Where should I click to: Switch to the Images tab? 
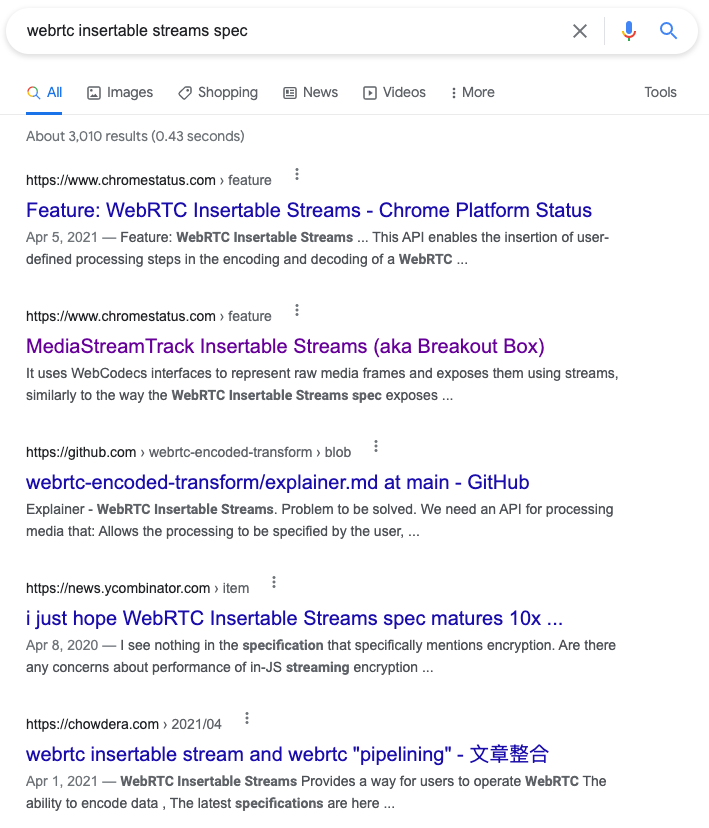point(120,93)
